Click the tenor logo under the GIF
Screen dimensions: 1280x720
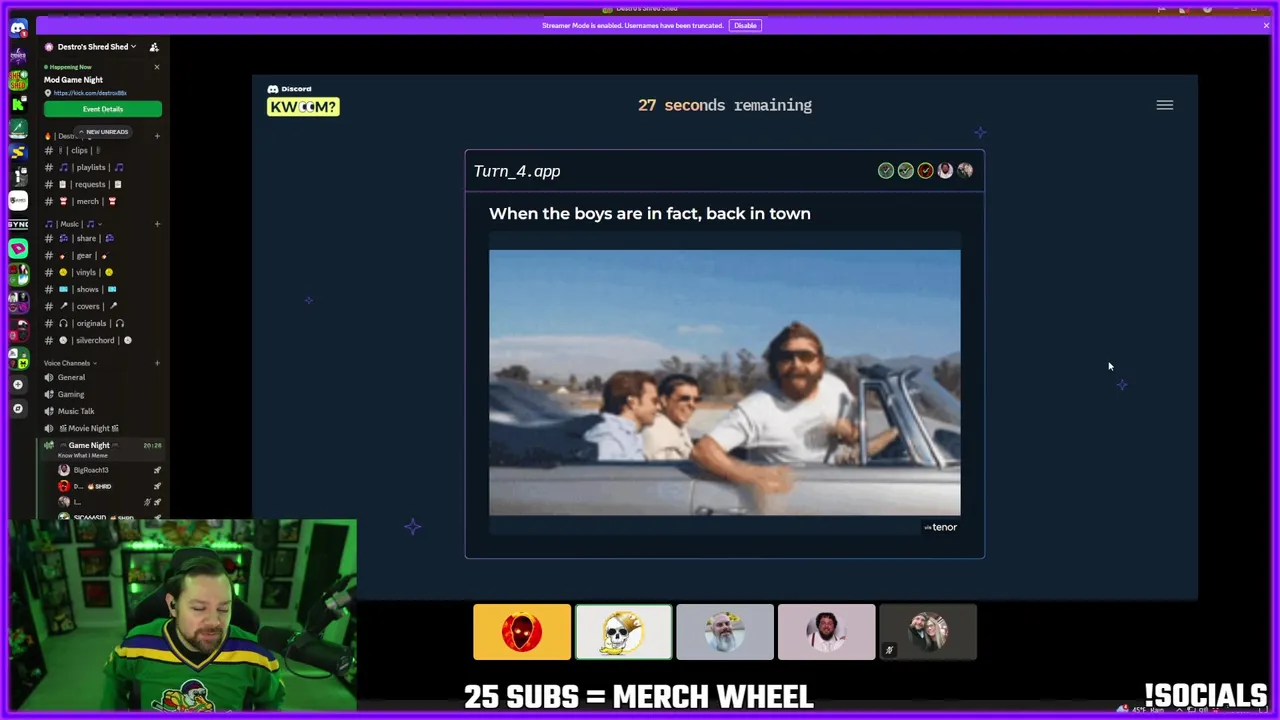941,527
